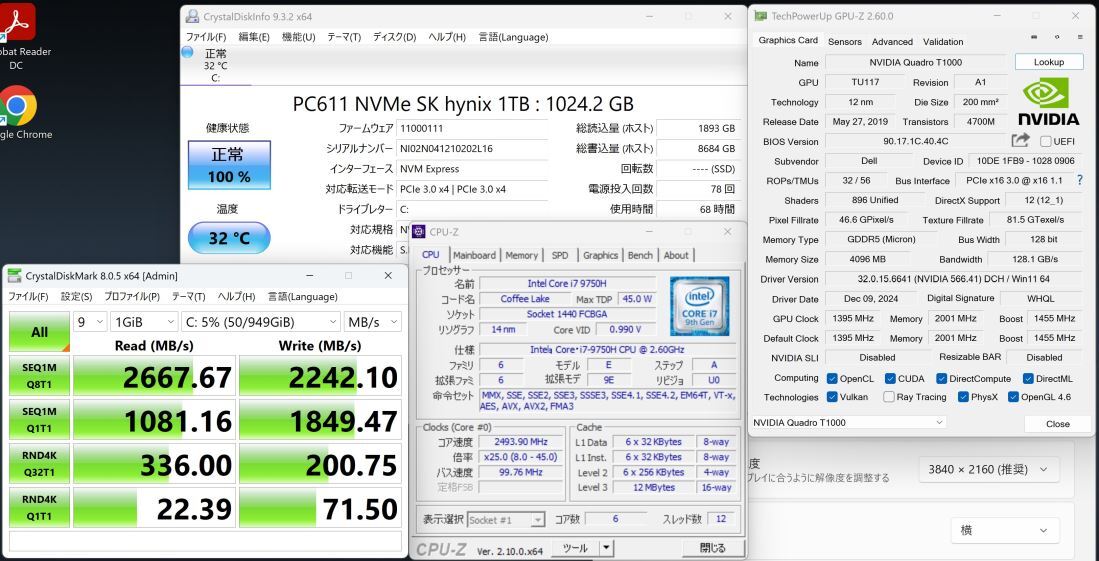Toggle the Ray Tracing checkbox
Viewport: 1099px width, 561px height.
coord(889,397)
